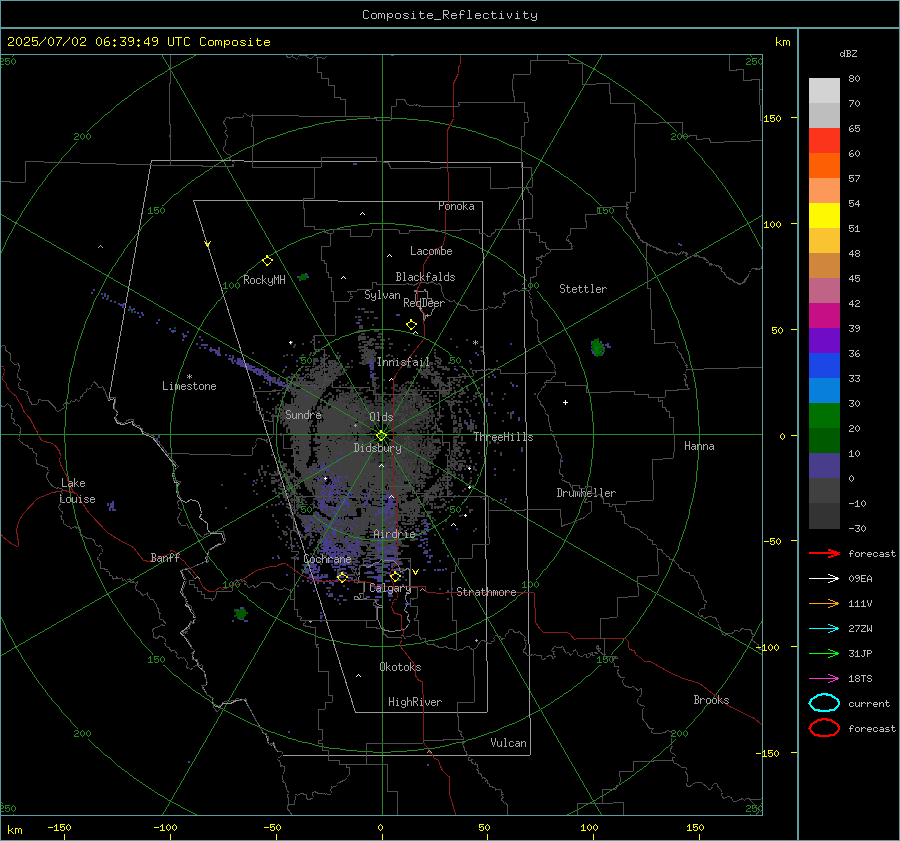Click the yellow diamond marker above Calgary
Viewport: 900px width, 841px height.
pos(395,576)
